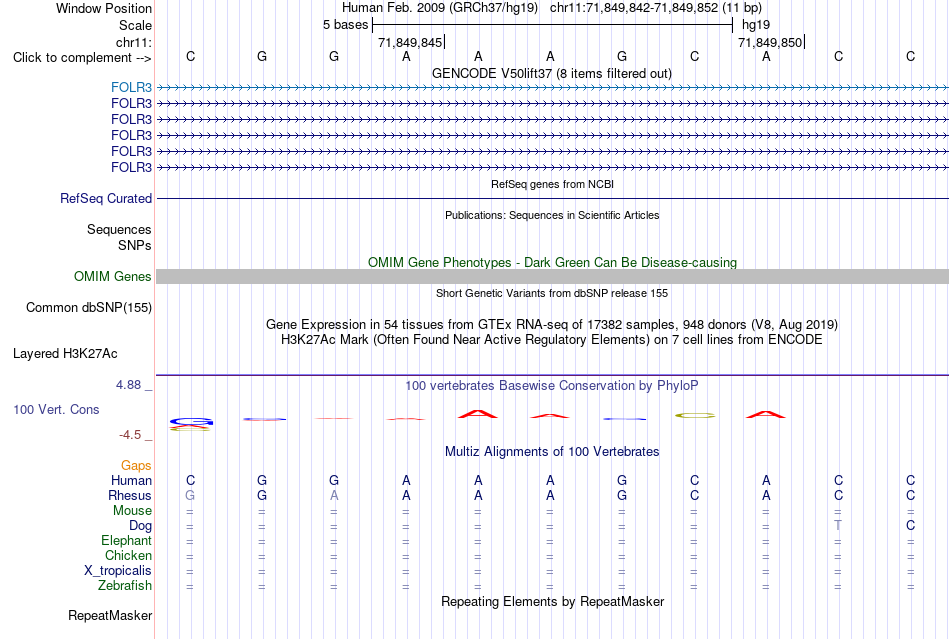The image size is (950, 639).
Task: Select the Zebrafish alignment row label
Action: click(x=125, y=586)
